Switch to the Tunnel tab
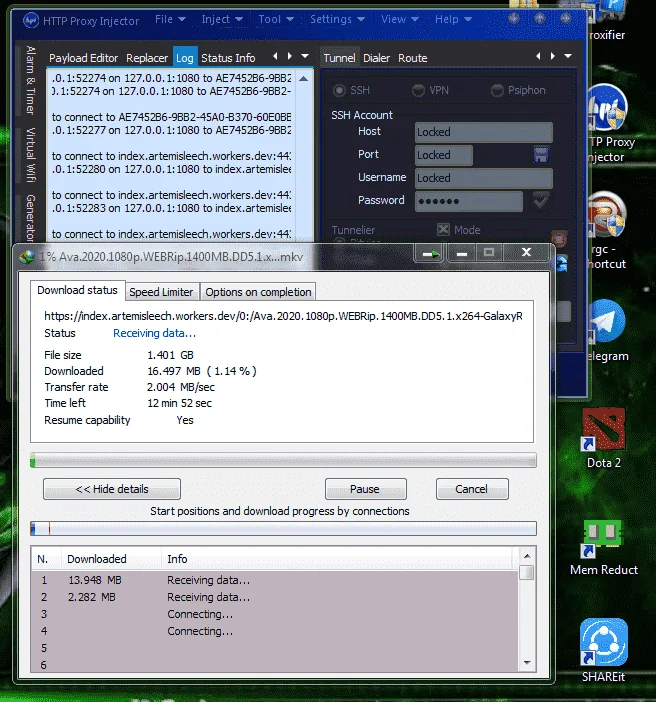 click(x=339, y=58)
